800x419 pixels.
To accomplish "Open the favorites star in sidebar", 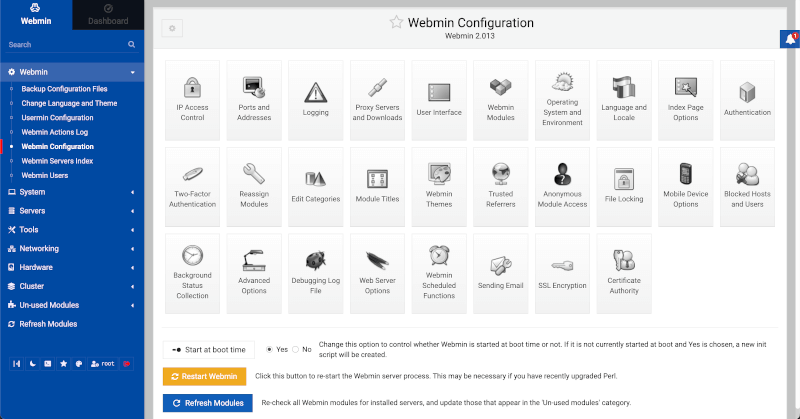I will pos(63,364).
